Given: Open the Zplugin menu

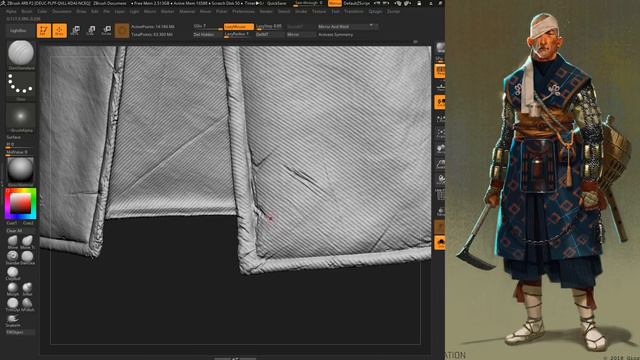Looking at the screenshot, I should pyautogui.click(x=376, y=11).
